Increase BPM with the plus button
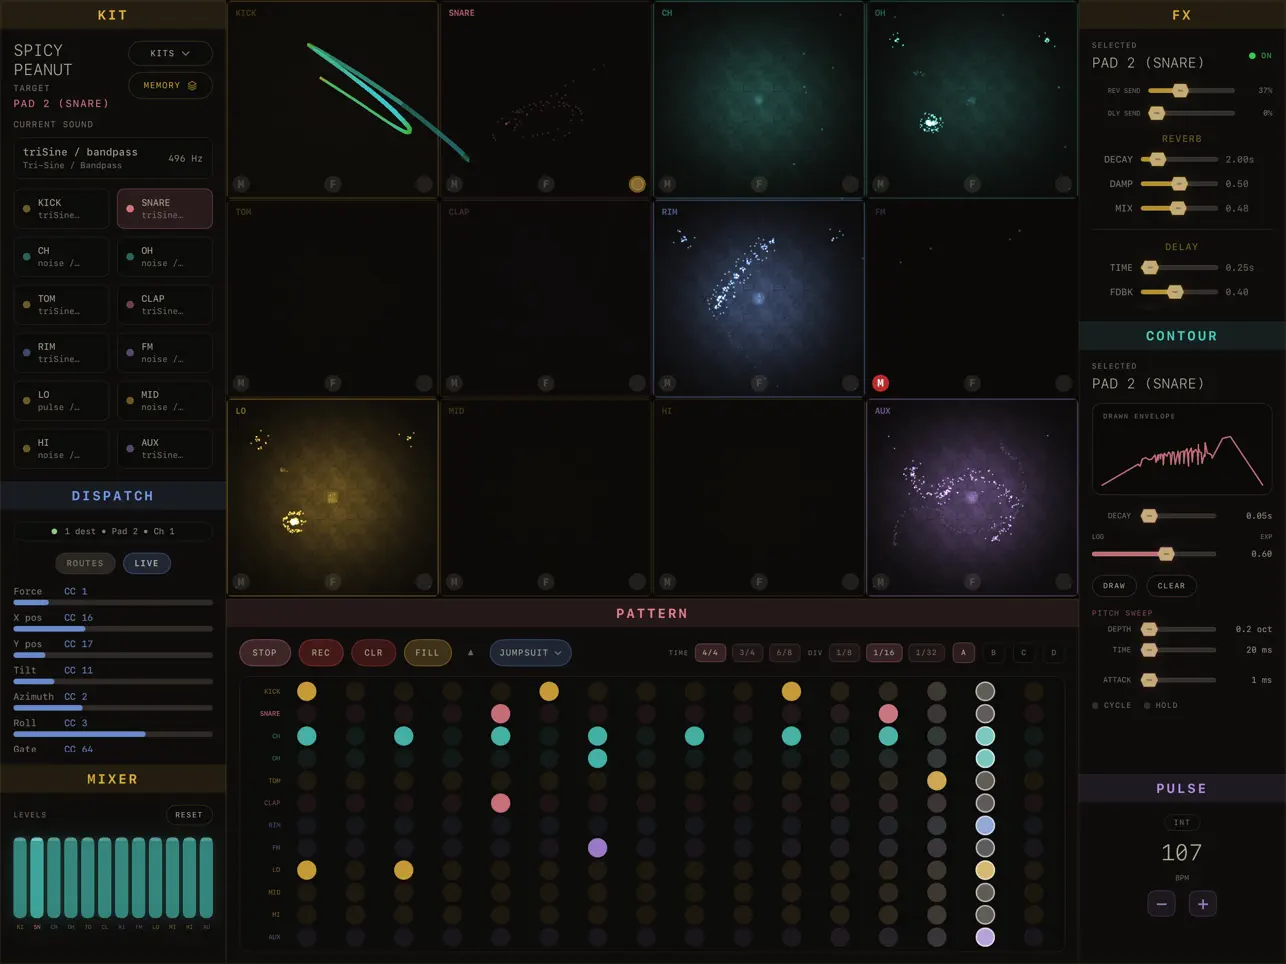The height and width of the screenshot is (964, 1286). click(x=1203, y=904)
